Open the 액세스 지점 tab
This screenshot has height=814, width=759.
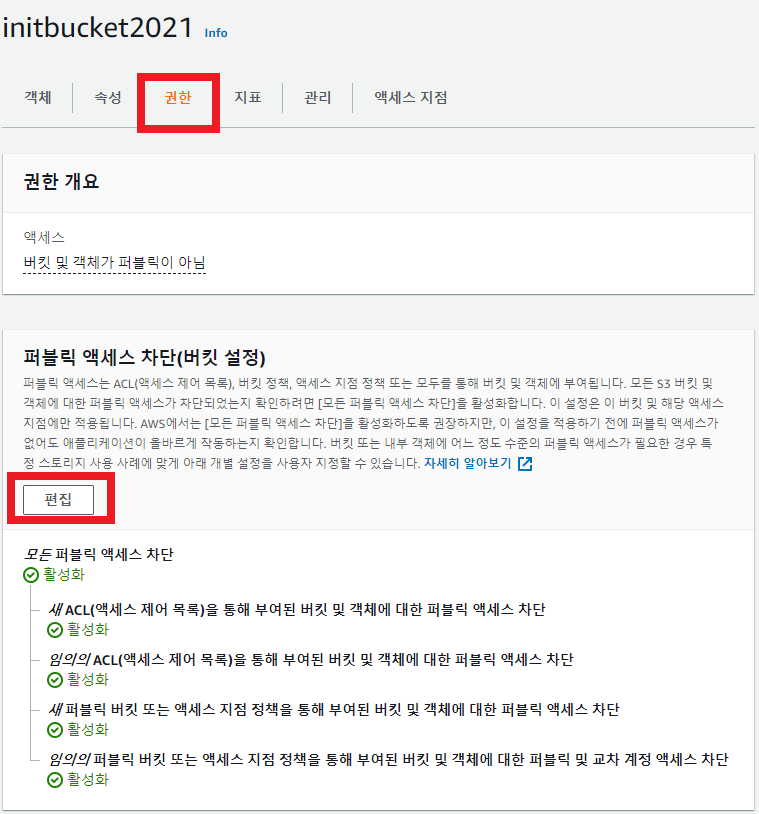pos(411,97)
